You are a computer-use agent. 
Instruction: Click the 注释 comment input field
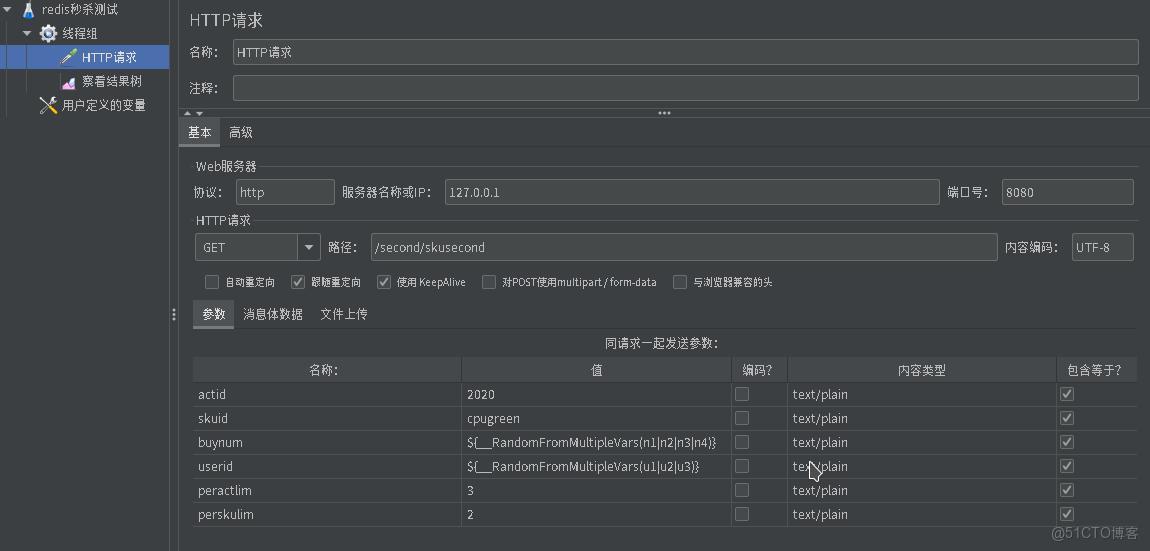[686, 88]
